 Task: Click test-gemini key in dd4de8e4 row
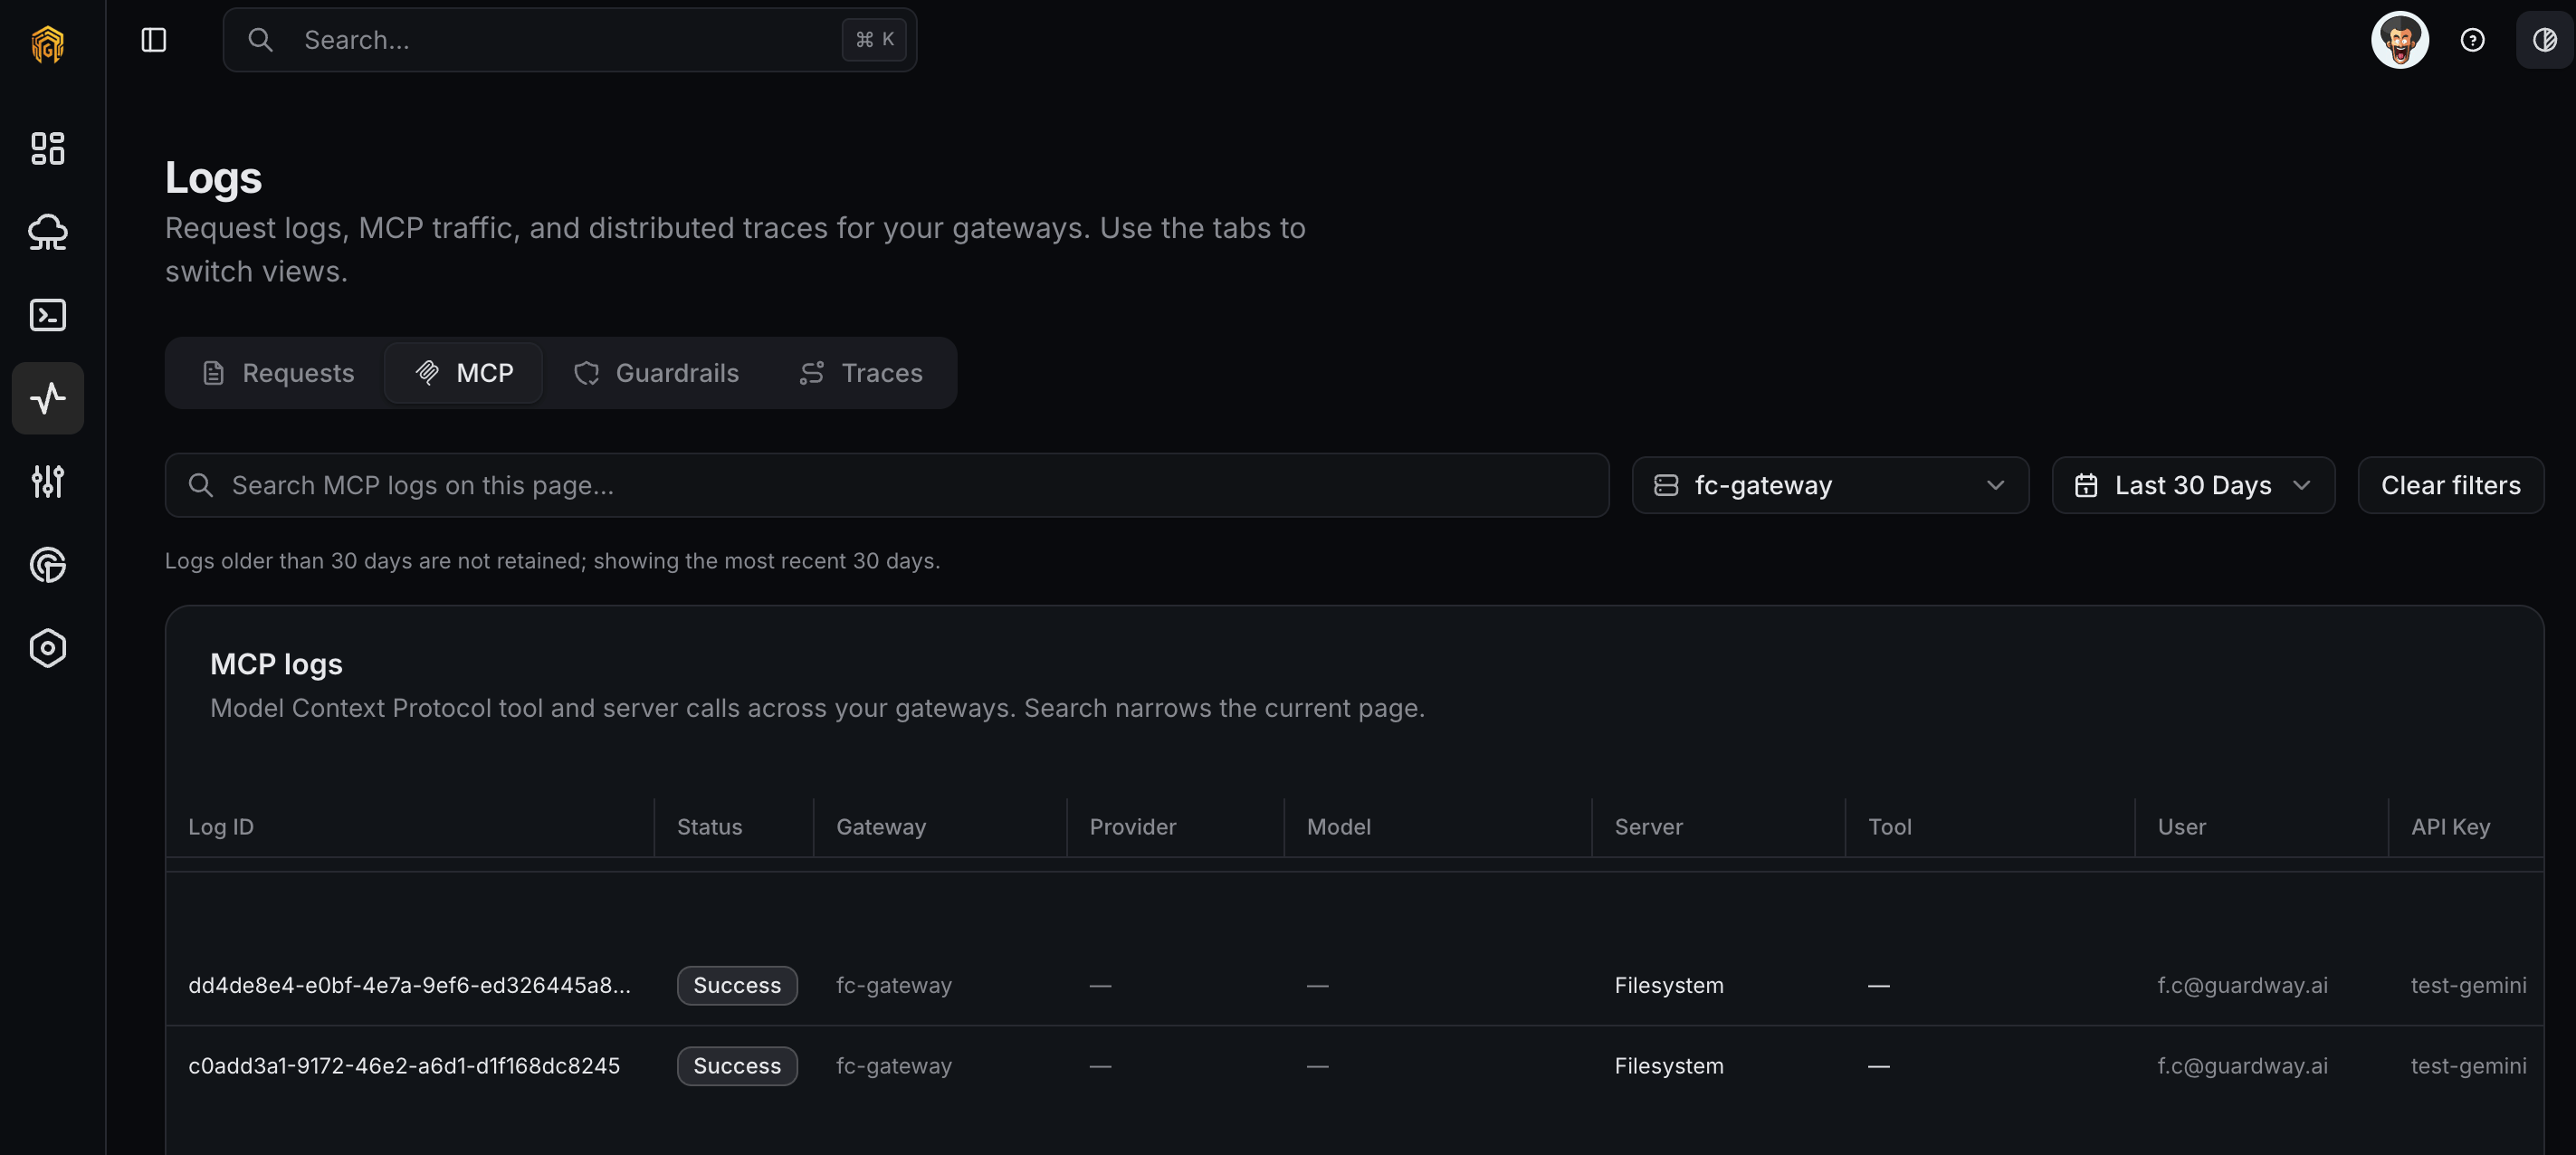coord(2469,985)
